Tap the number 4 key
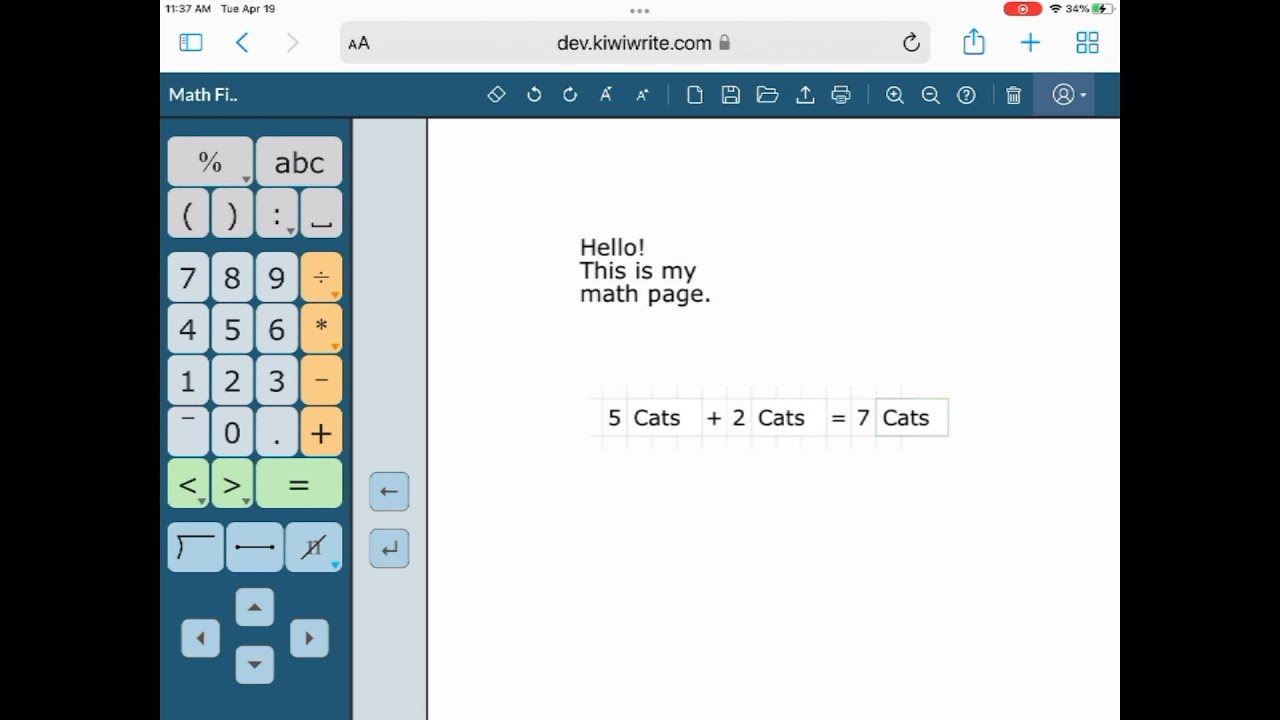The height and width of the screenshot is (720, 1280). click(x=188, y=329)
